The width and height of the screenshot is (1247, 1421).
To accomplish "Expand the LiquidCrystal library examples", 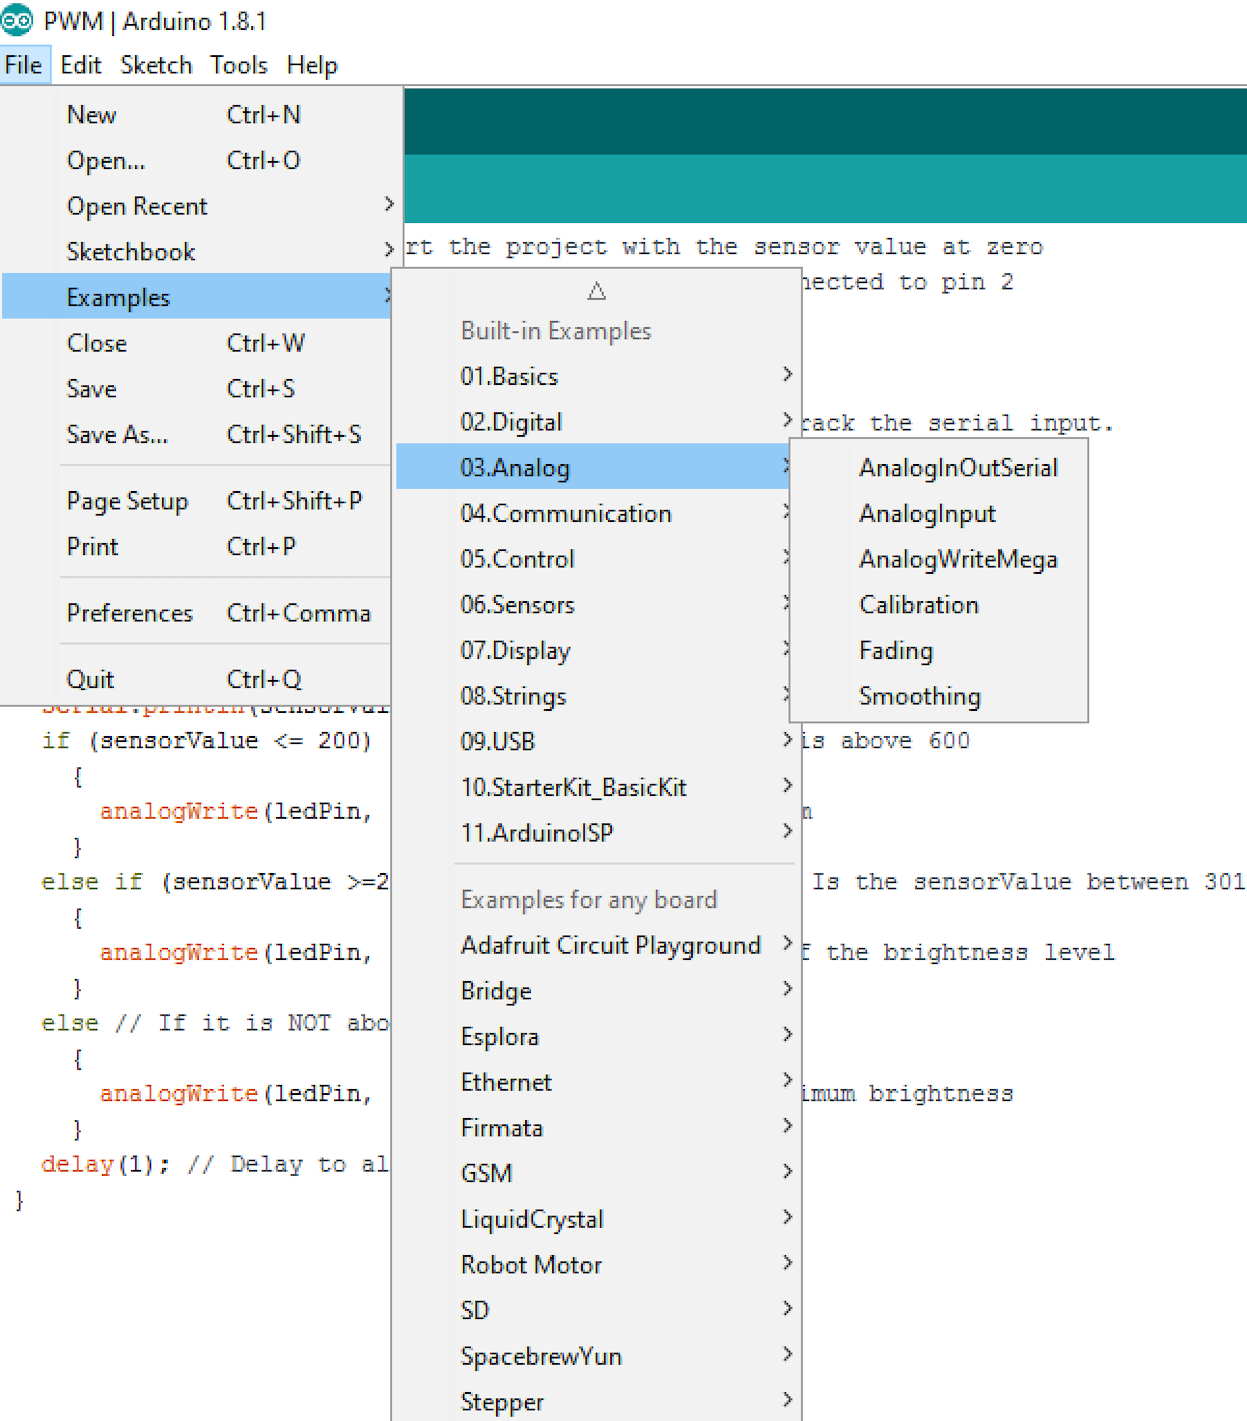I will pos(597,1219).
